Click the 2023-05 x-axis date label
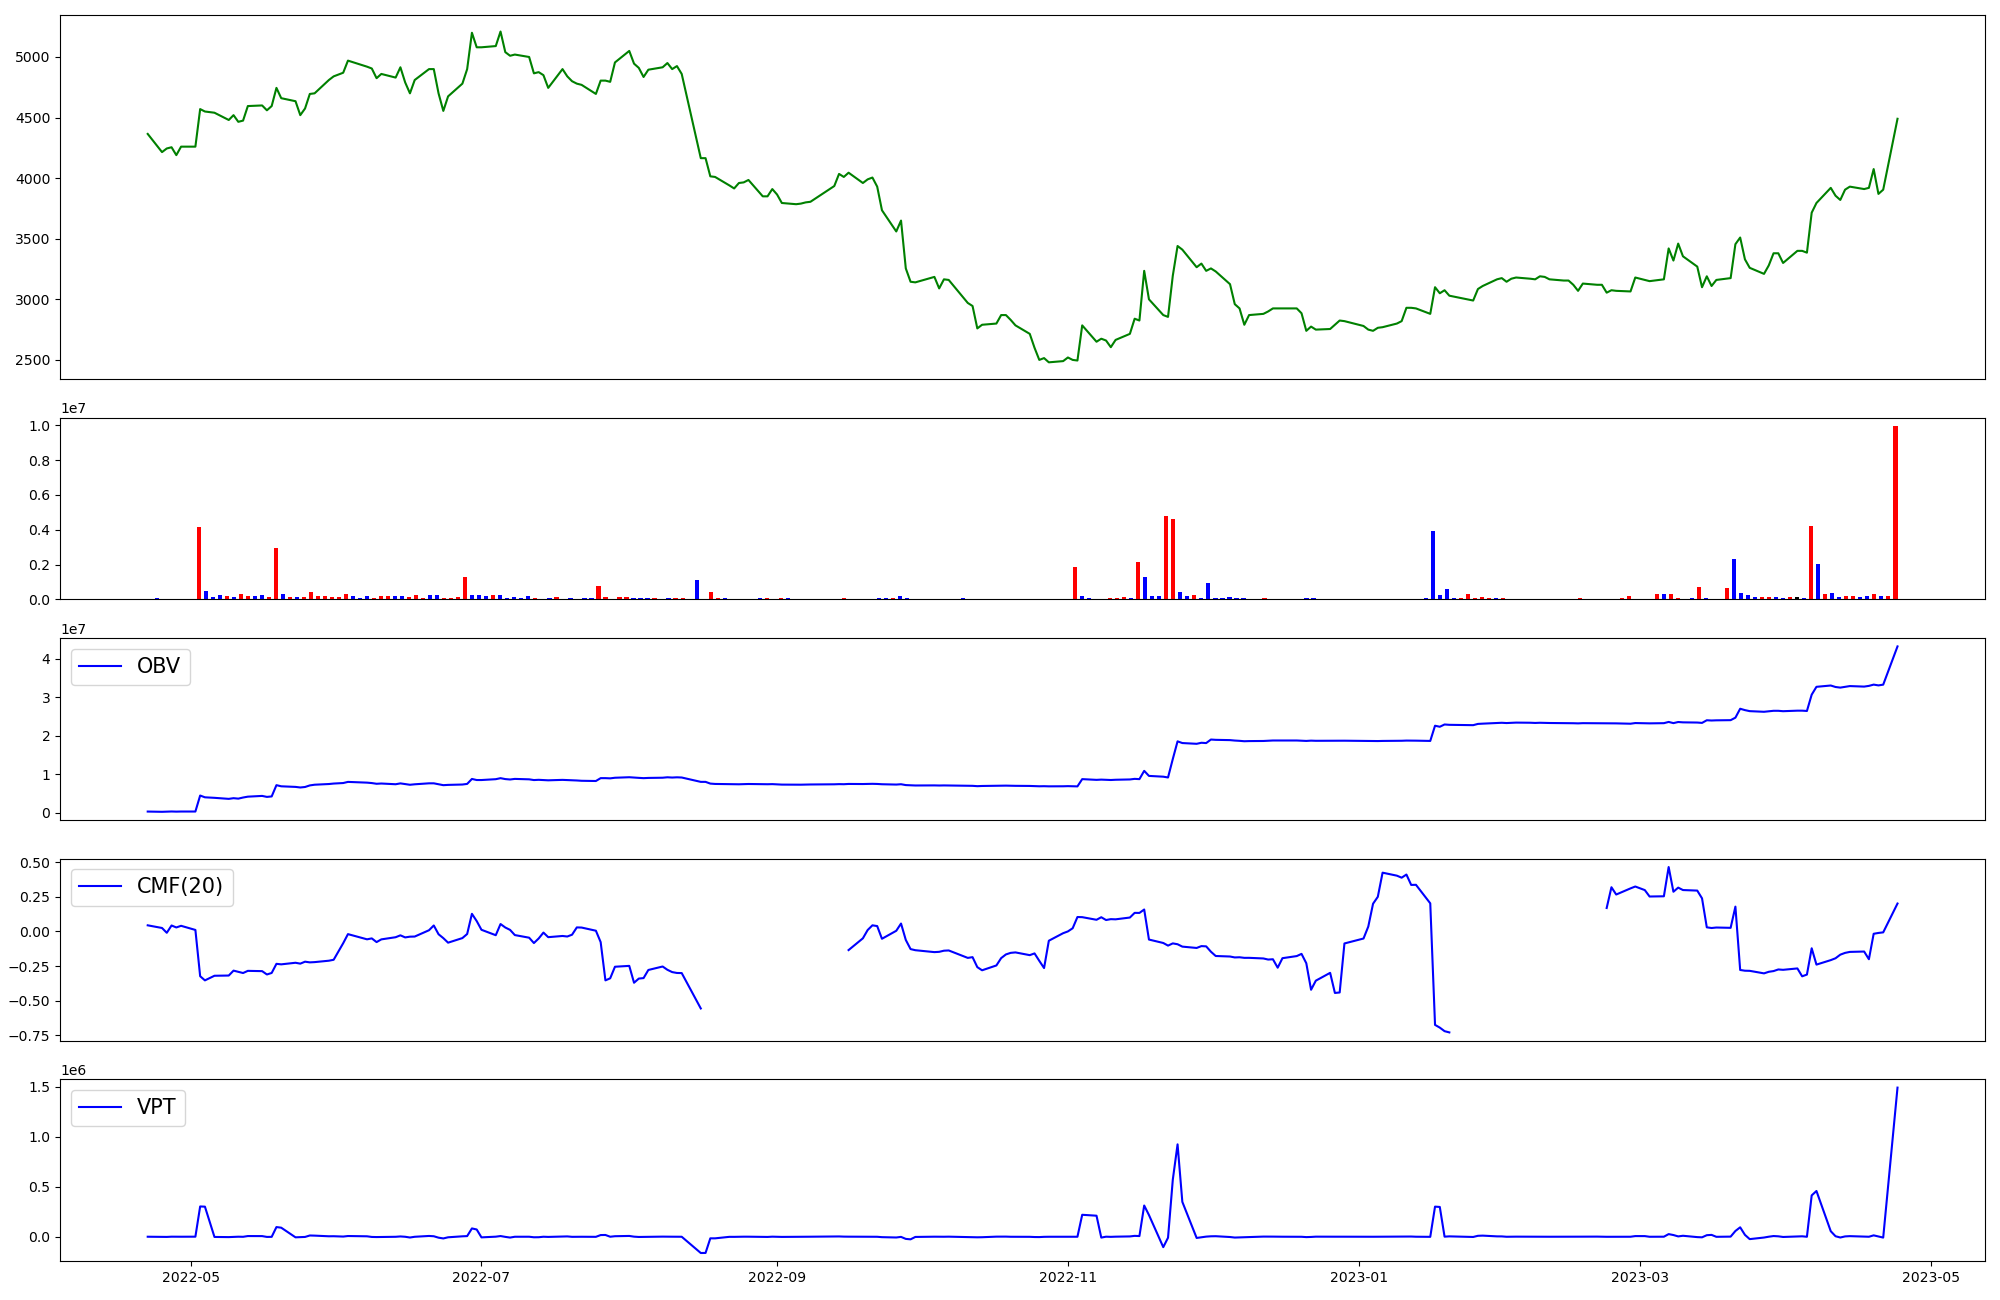 pyautogui.click(x=1931, y=1277)
